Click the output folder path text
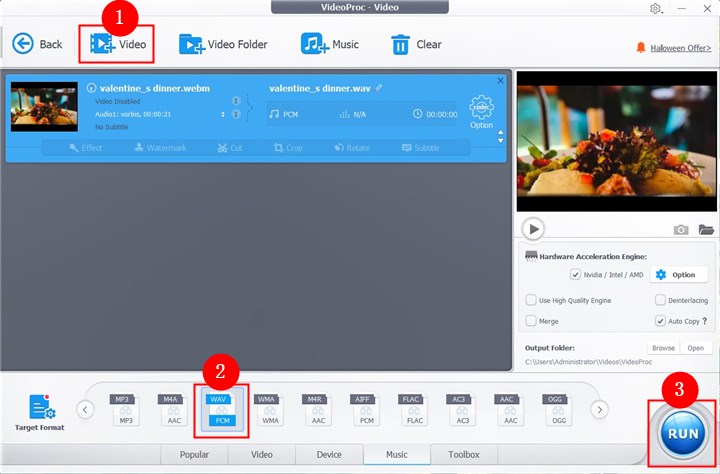The height and width of the screenshot is (474, 720). coord(588,362)
